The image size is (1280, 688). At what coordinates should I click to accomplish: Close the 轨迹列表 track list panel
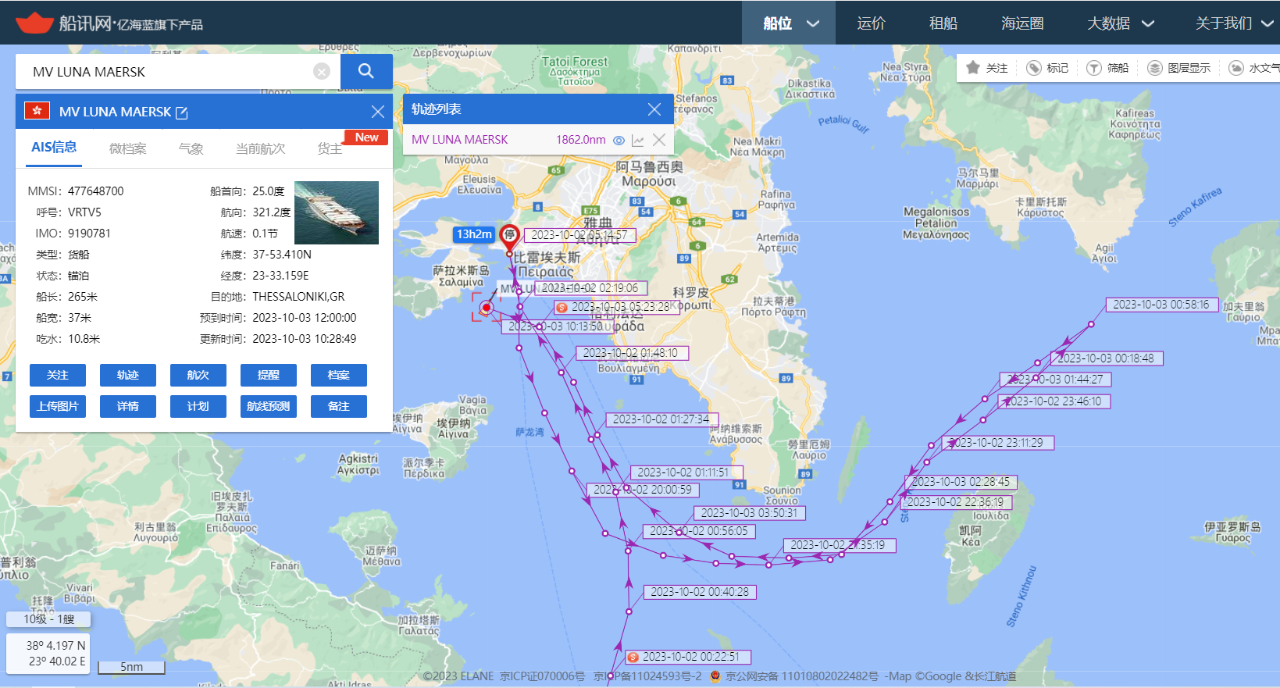click(654, 109)
